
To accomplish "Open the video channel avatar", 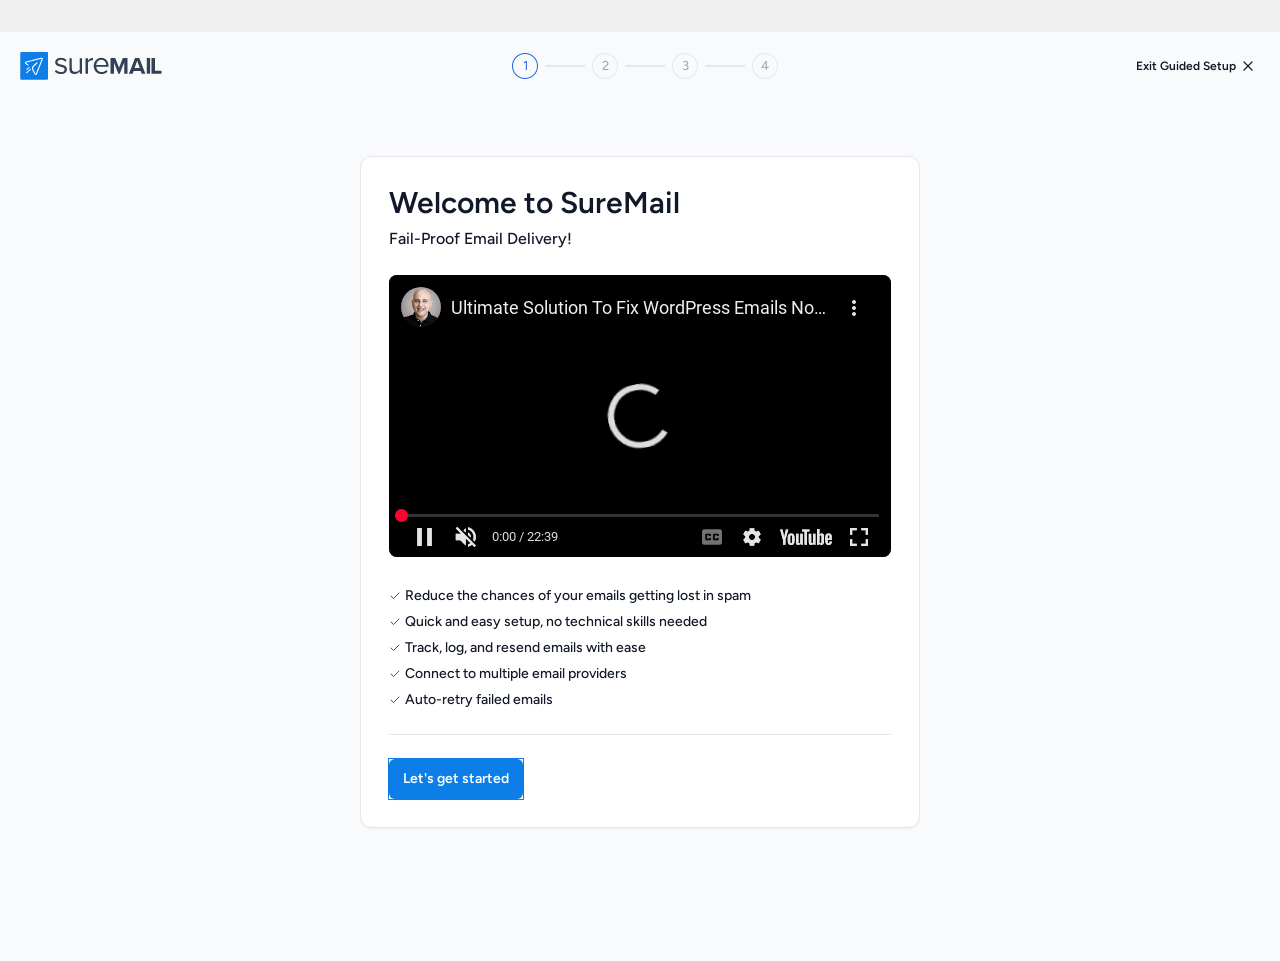I will pyautogui.click(x=421, y=307).
